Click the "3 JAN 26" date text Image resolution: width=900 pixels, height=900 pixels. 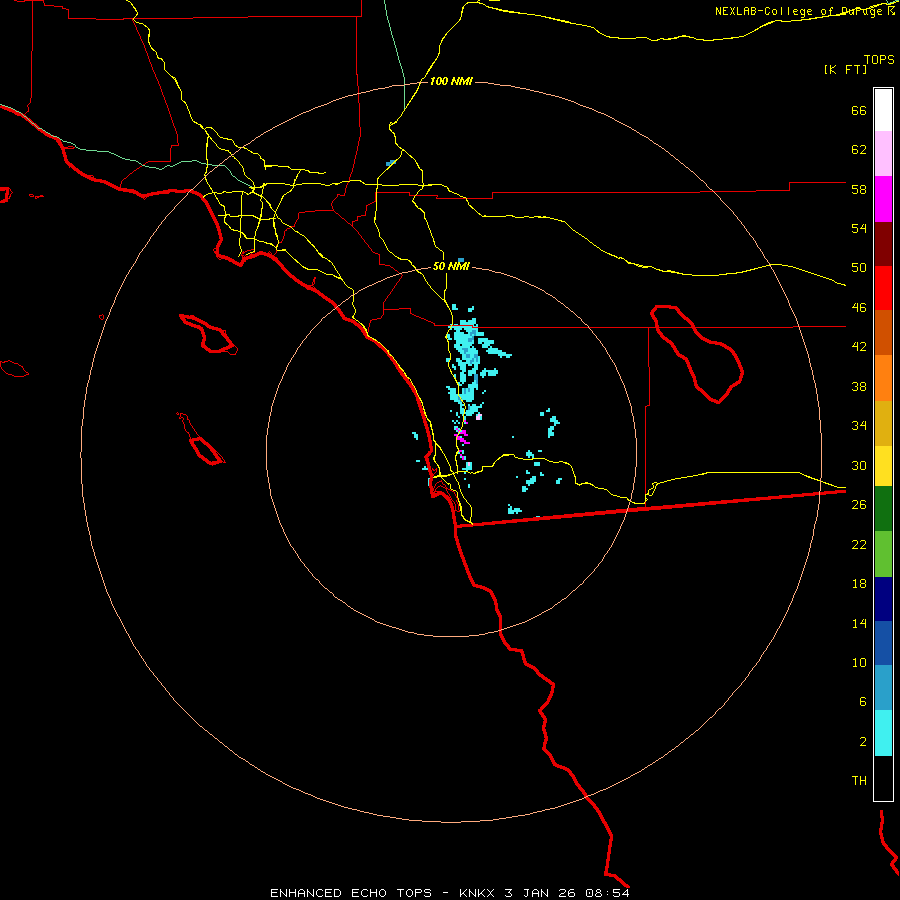click(541, 893)
